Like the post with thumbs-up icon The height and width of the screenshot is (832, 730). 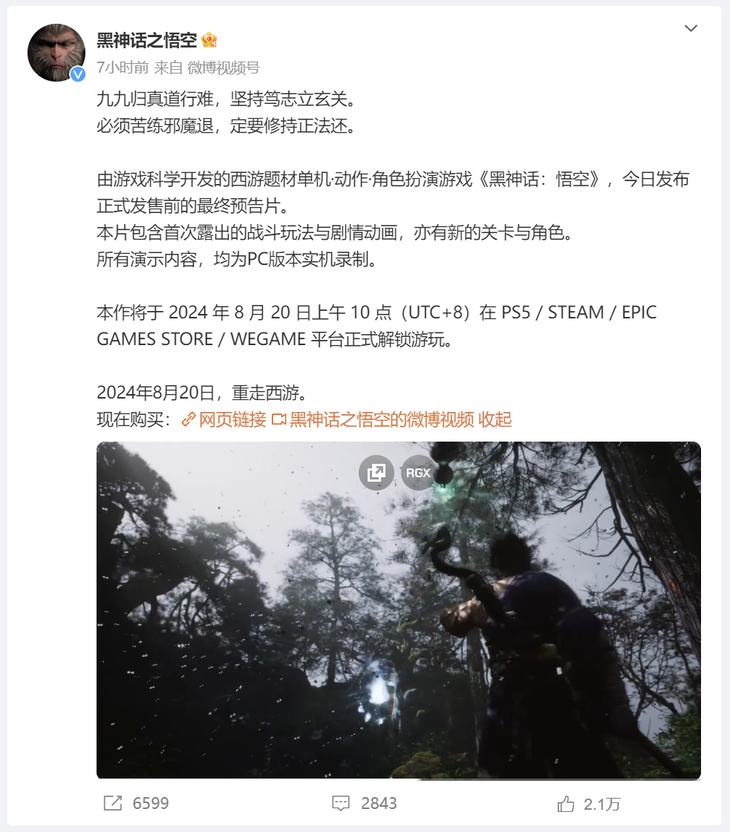566,804
